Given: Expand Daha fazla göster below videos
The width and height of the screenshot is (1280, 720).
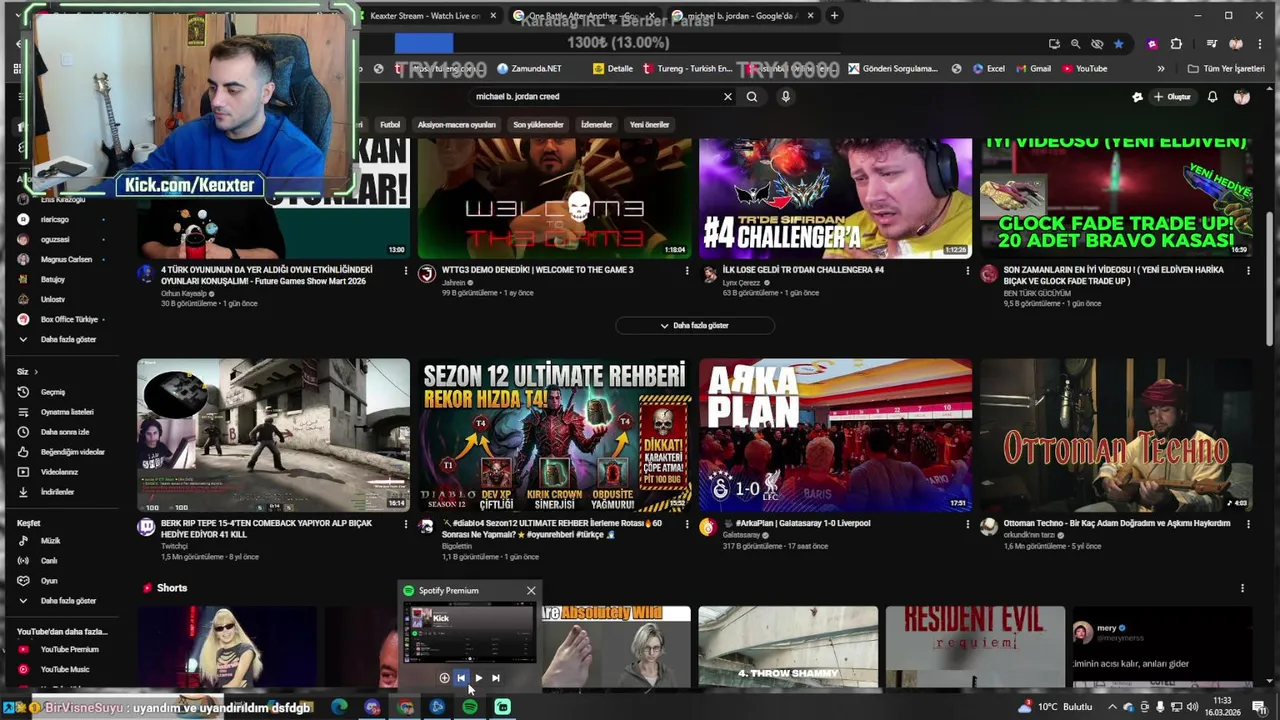Looking at the screenshot, I should [695, 326].
